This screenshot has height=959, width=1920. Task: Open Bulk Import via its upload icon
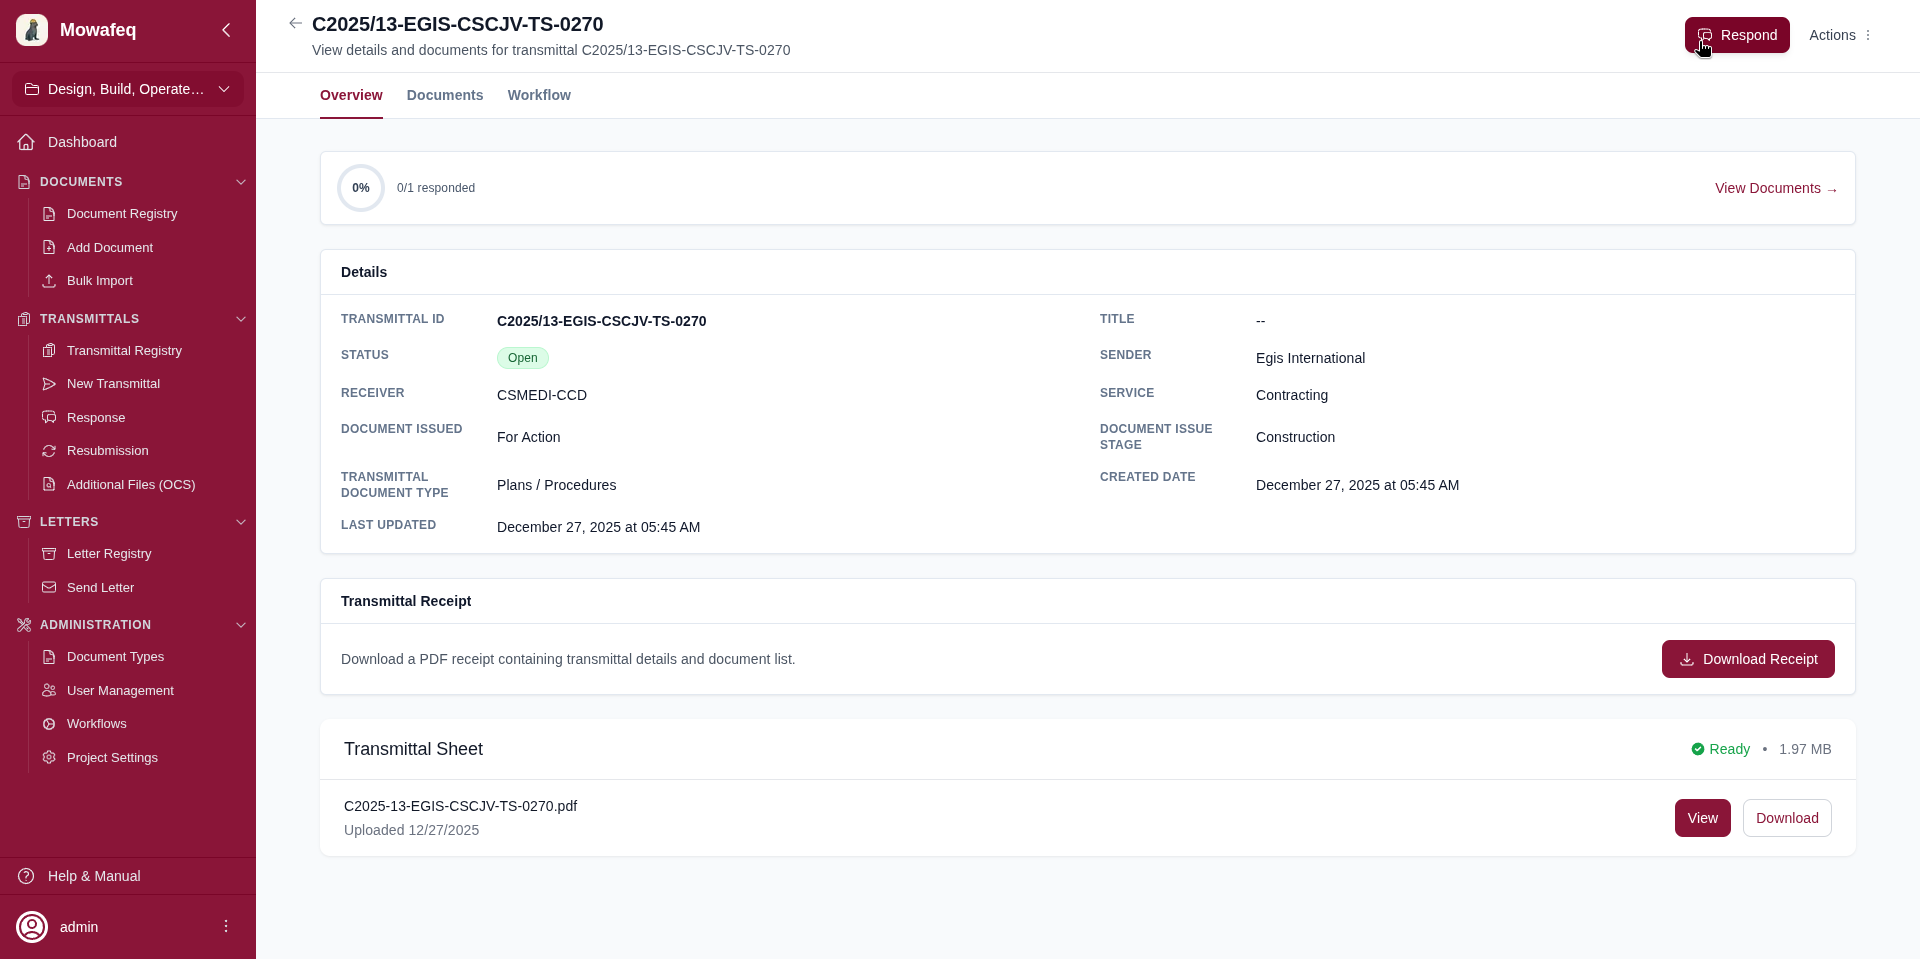[x=49, y=281]
